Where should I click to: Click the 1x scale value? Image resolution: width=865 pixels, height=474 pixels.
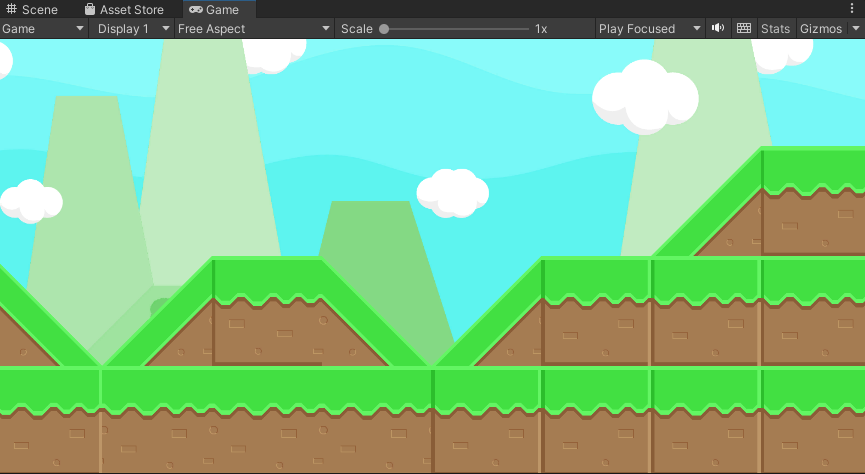coord(541,29)
